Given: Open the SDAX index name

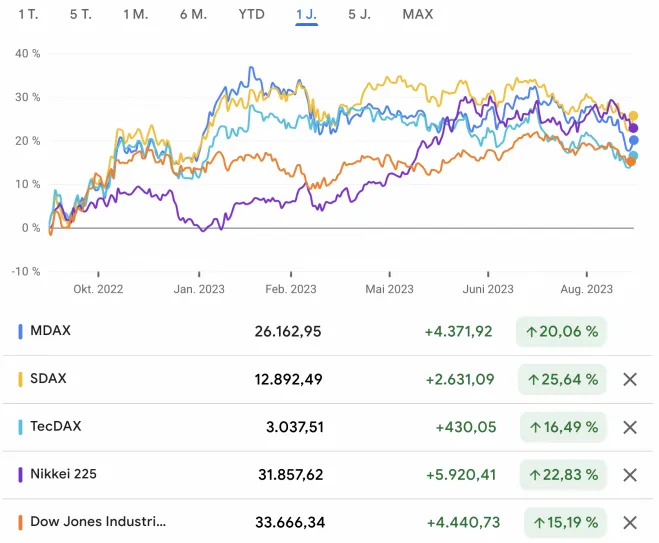Looking at the screenshot, I should pyautogui.click(x=50, y=379).
